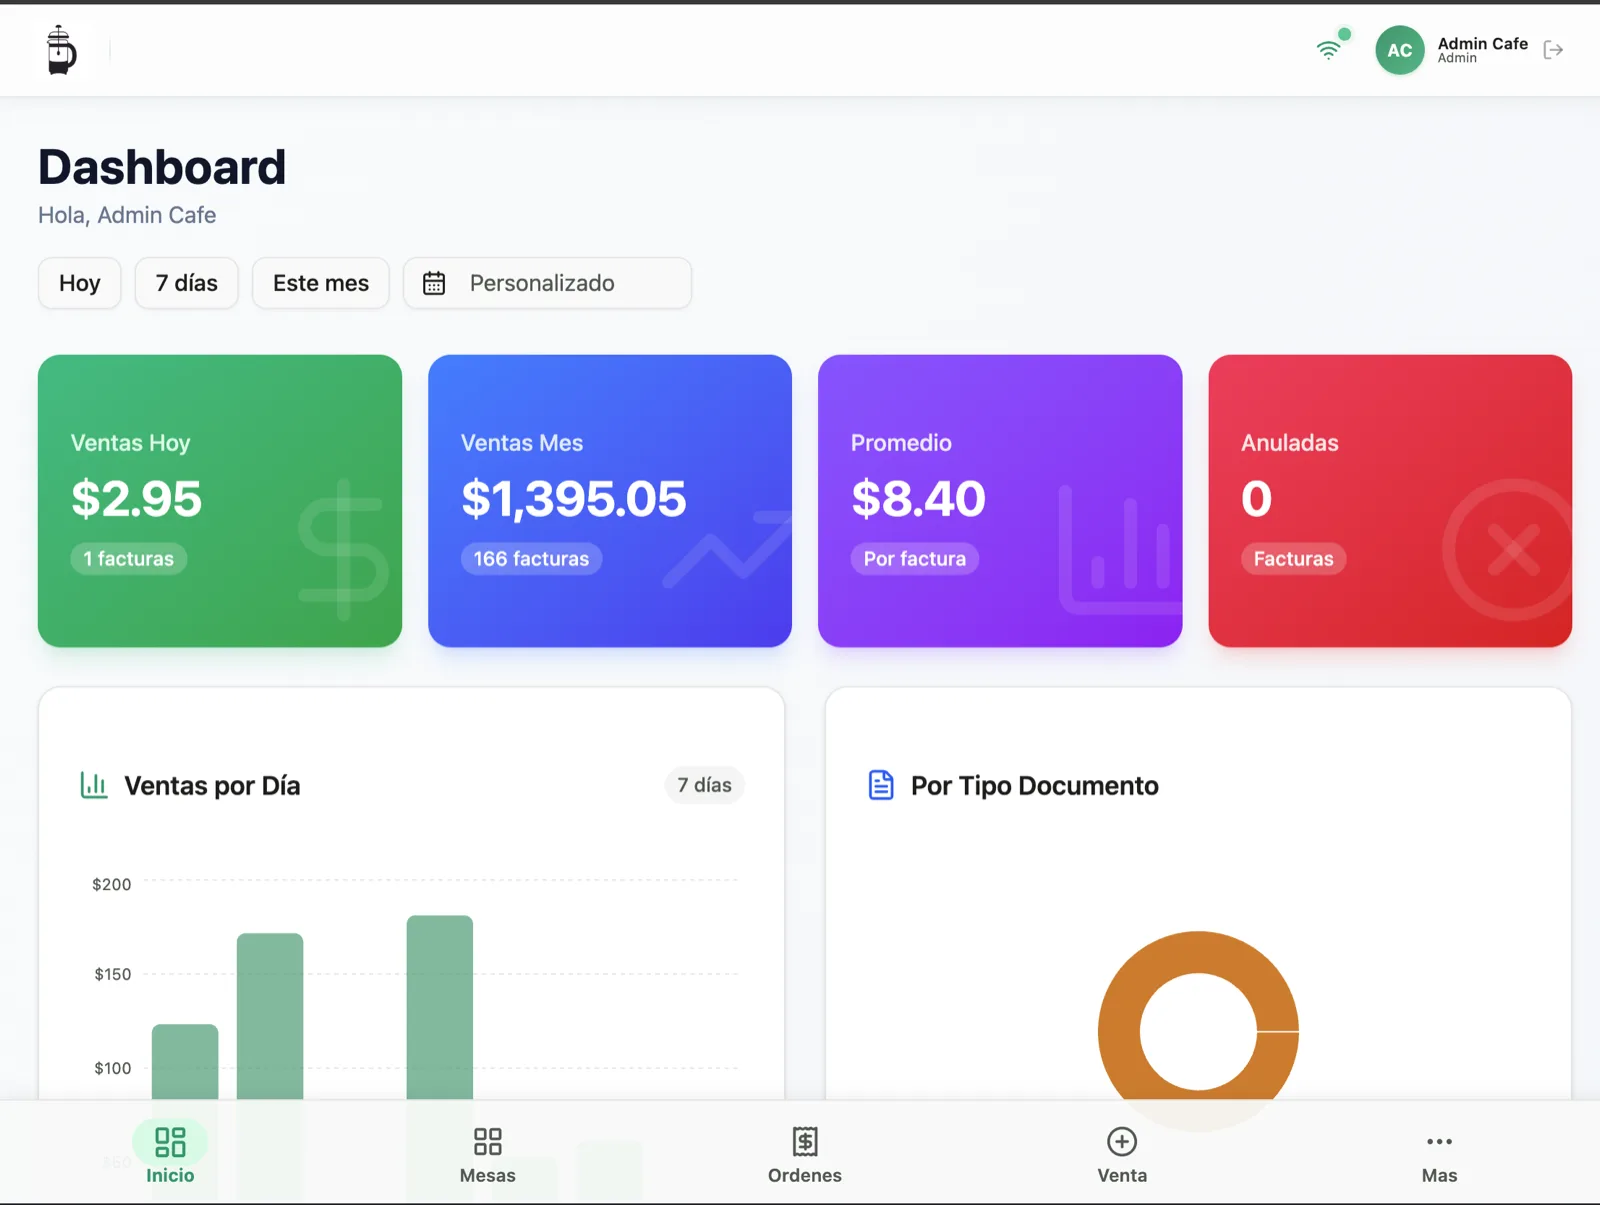Select the Hoy filter
1600x1205 pixels.
[80, 283]
